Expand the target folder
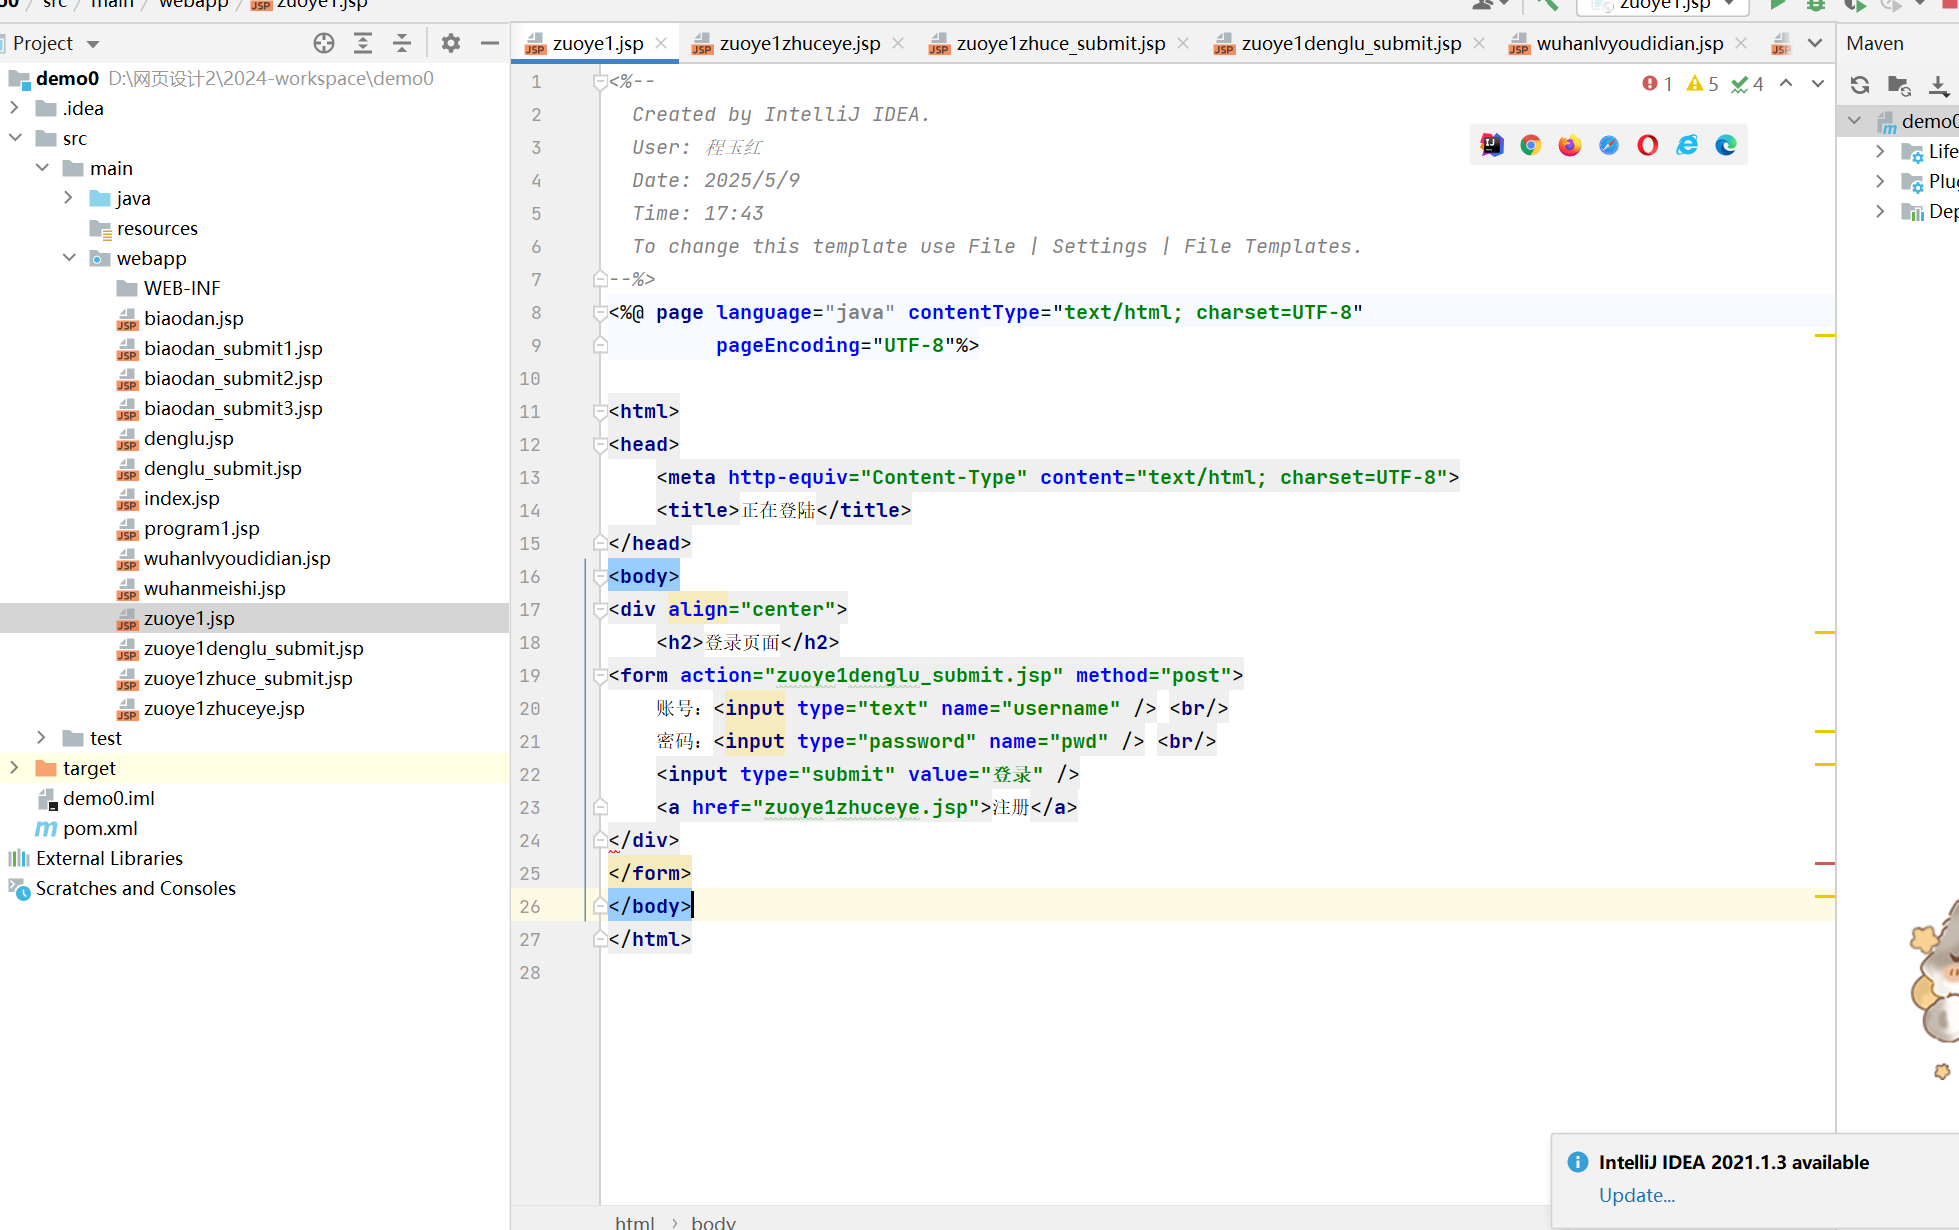This screenshot has width=1959, height=1230. (x=15, y=767)
